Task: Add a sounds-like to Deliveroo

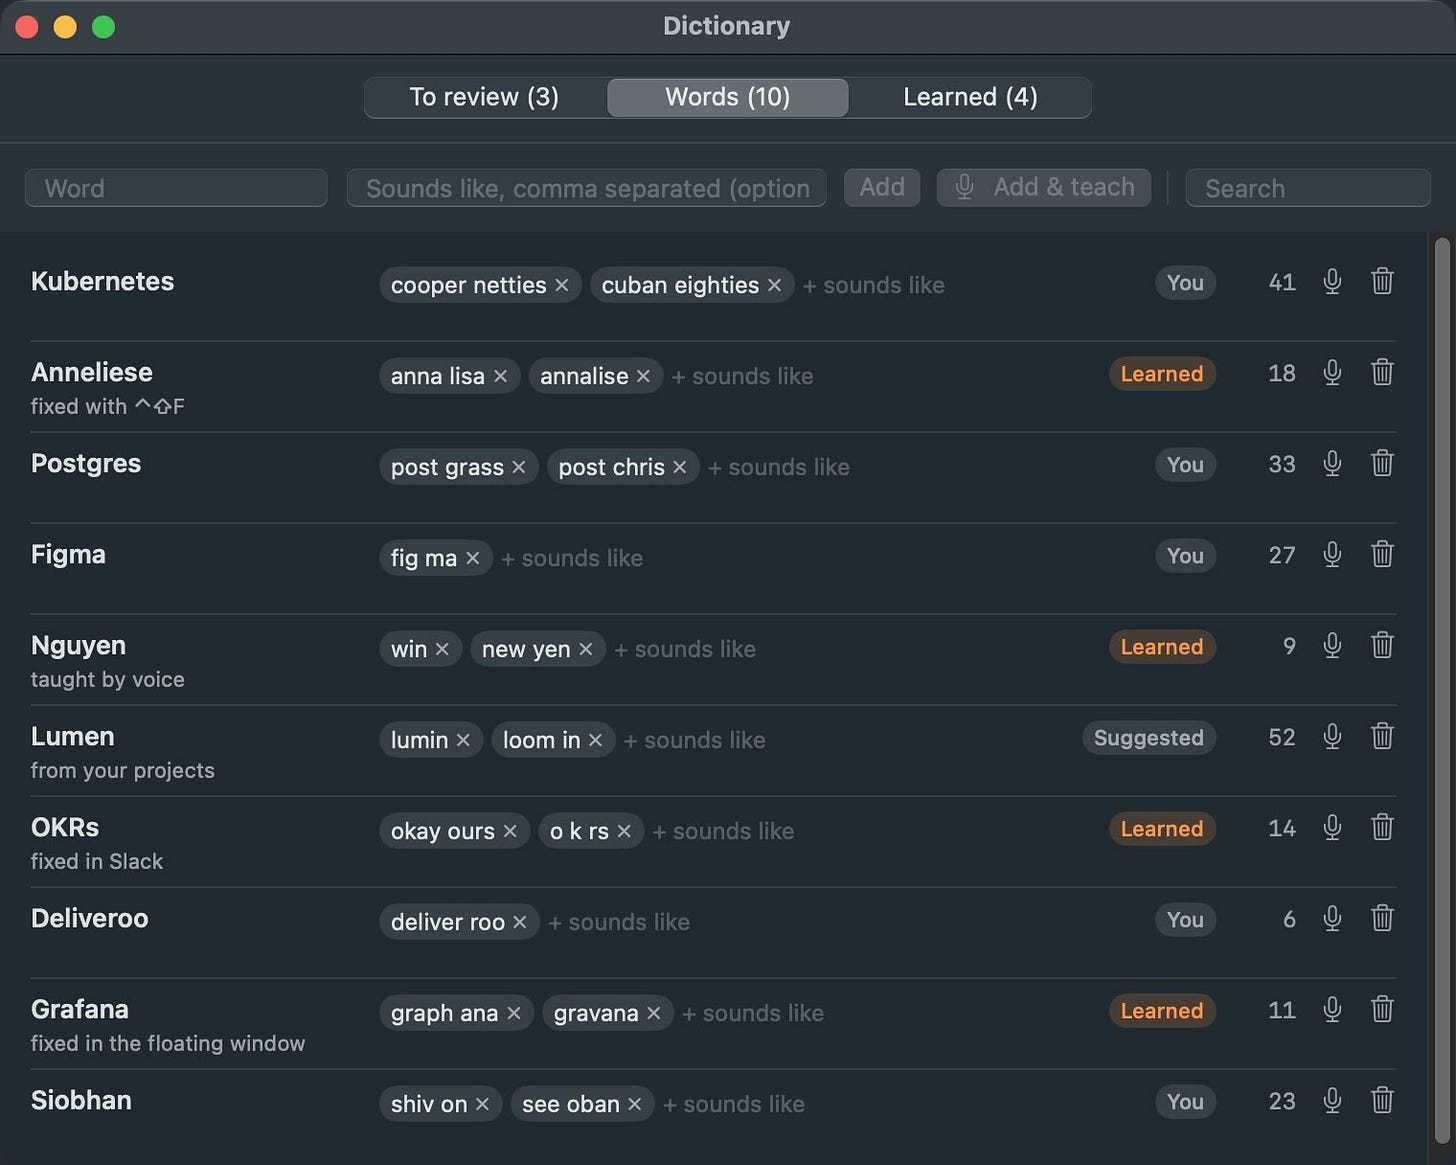Action: pyautogui.click(x=619, y=922)
